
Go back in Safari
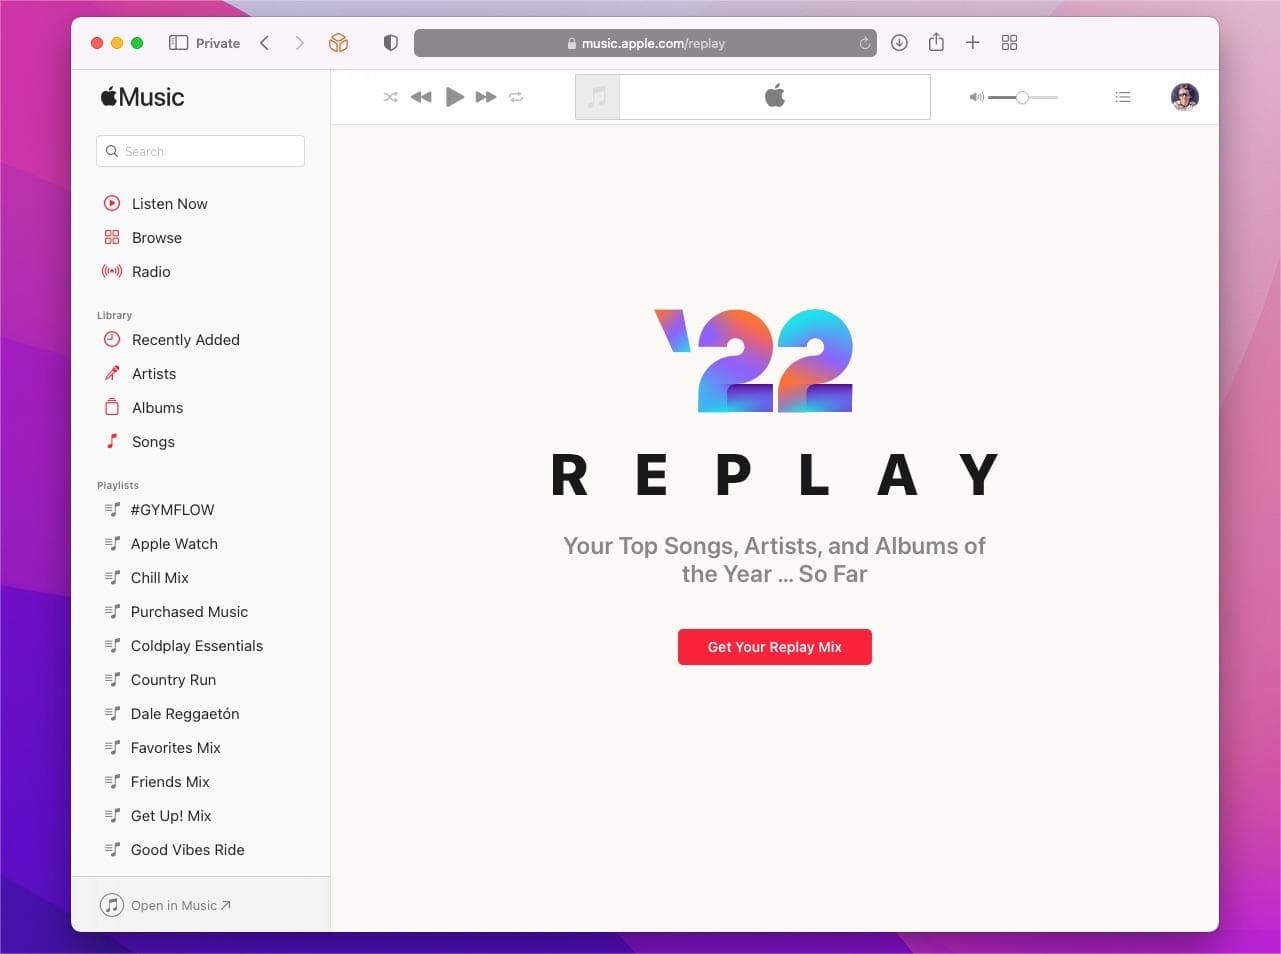tap(265, 43)
